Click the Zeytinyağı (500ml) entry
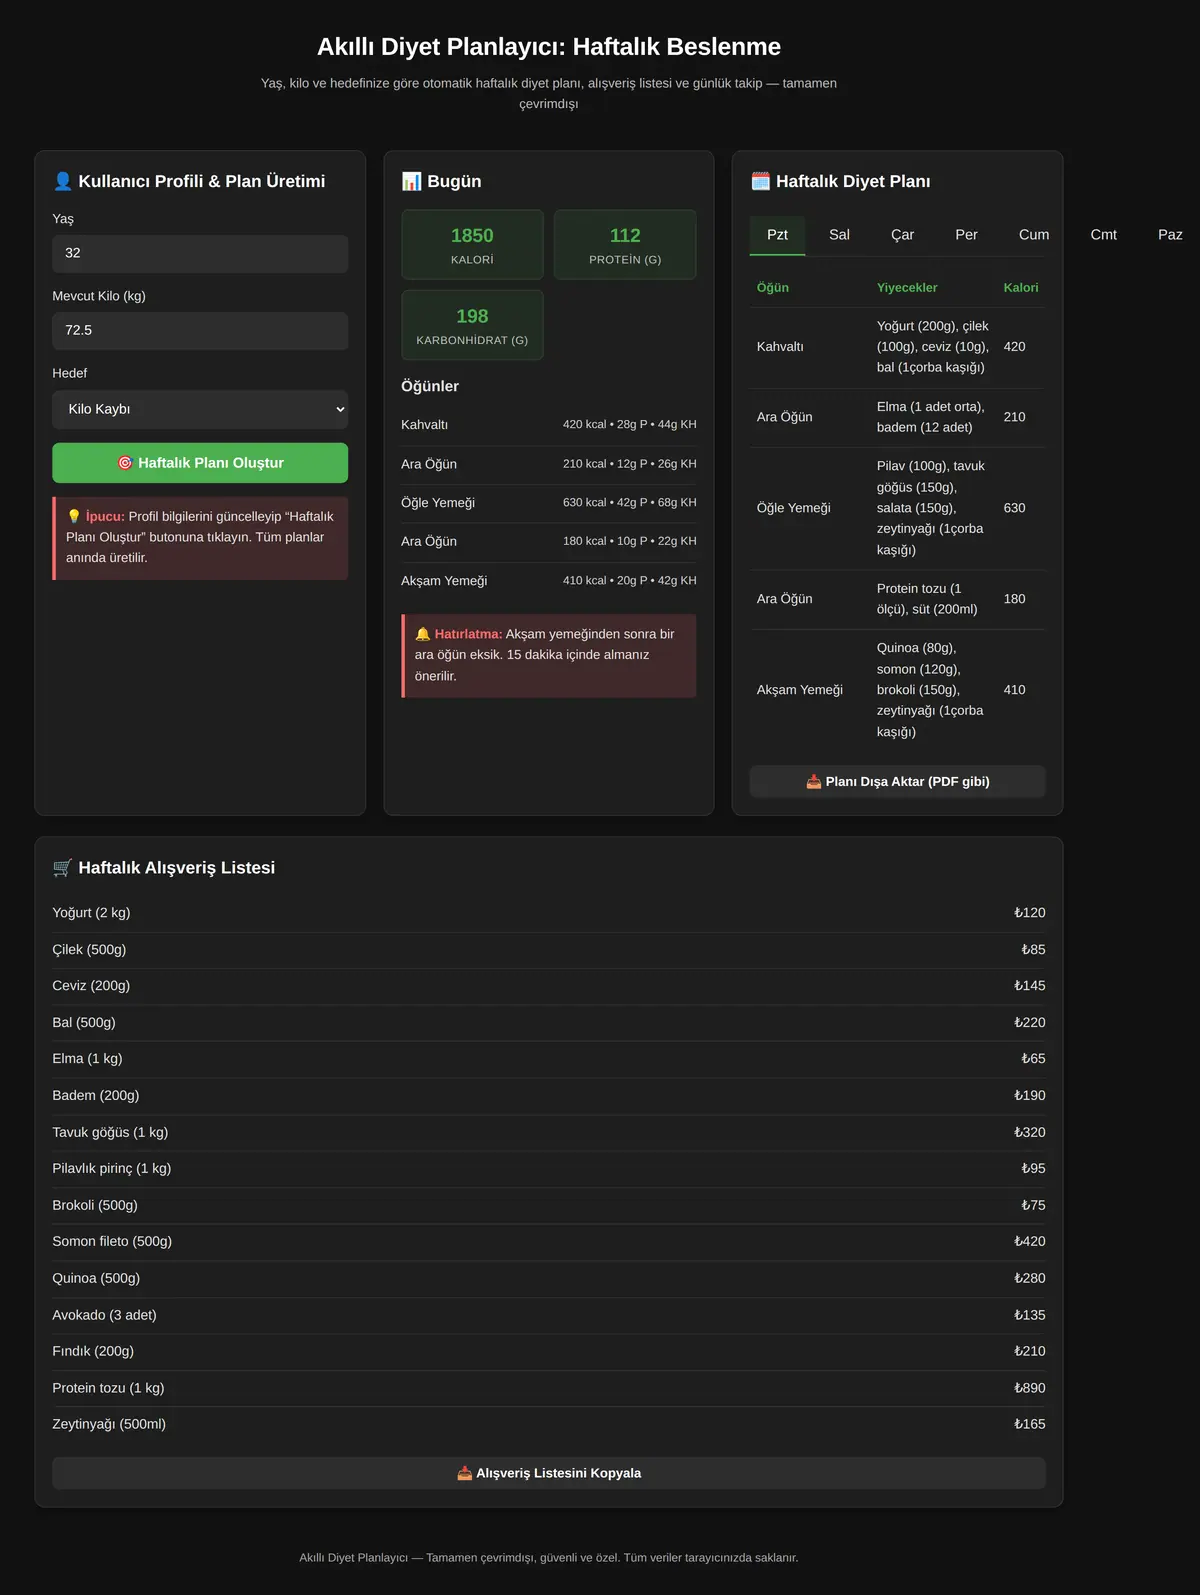 tap(549, 1424)
